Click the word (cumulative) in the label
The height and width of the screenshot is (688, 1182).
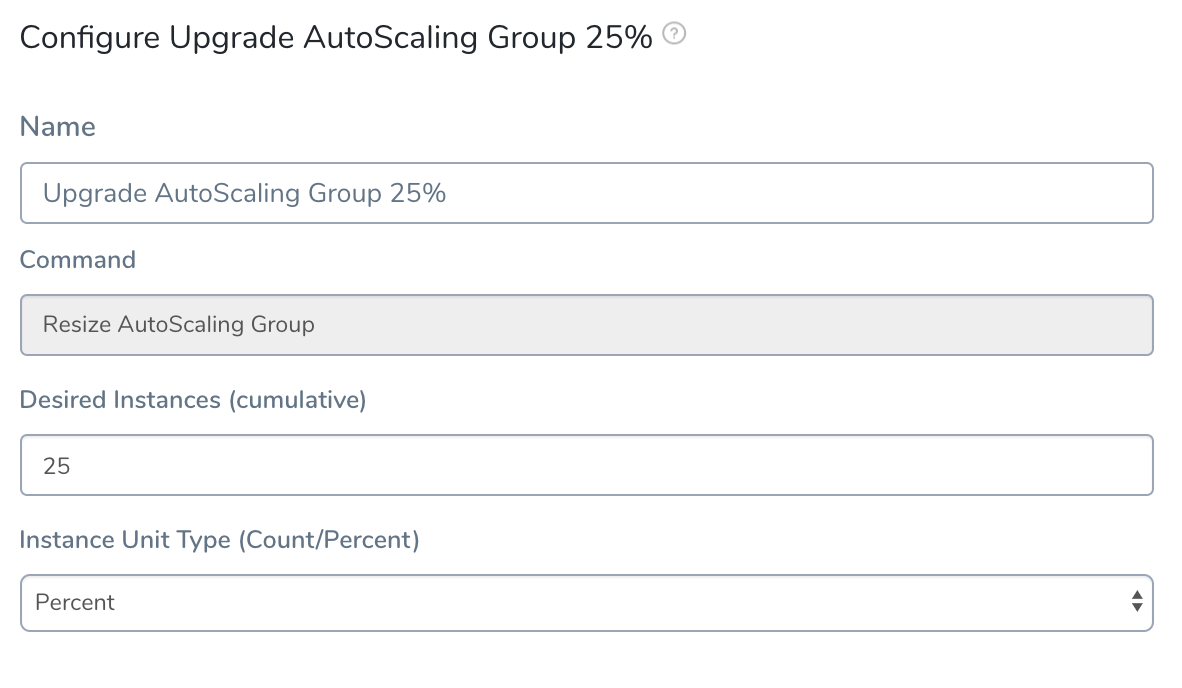(297, 399)
